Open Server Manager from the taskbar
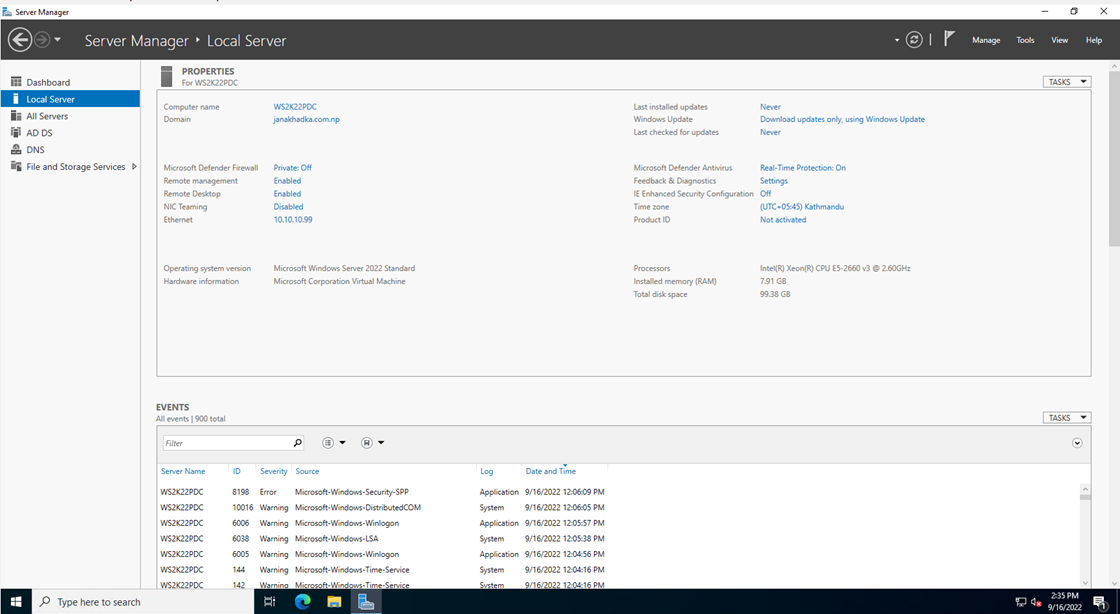 [x=365, y=601]
